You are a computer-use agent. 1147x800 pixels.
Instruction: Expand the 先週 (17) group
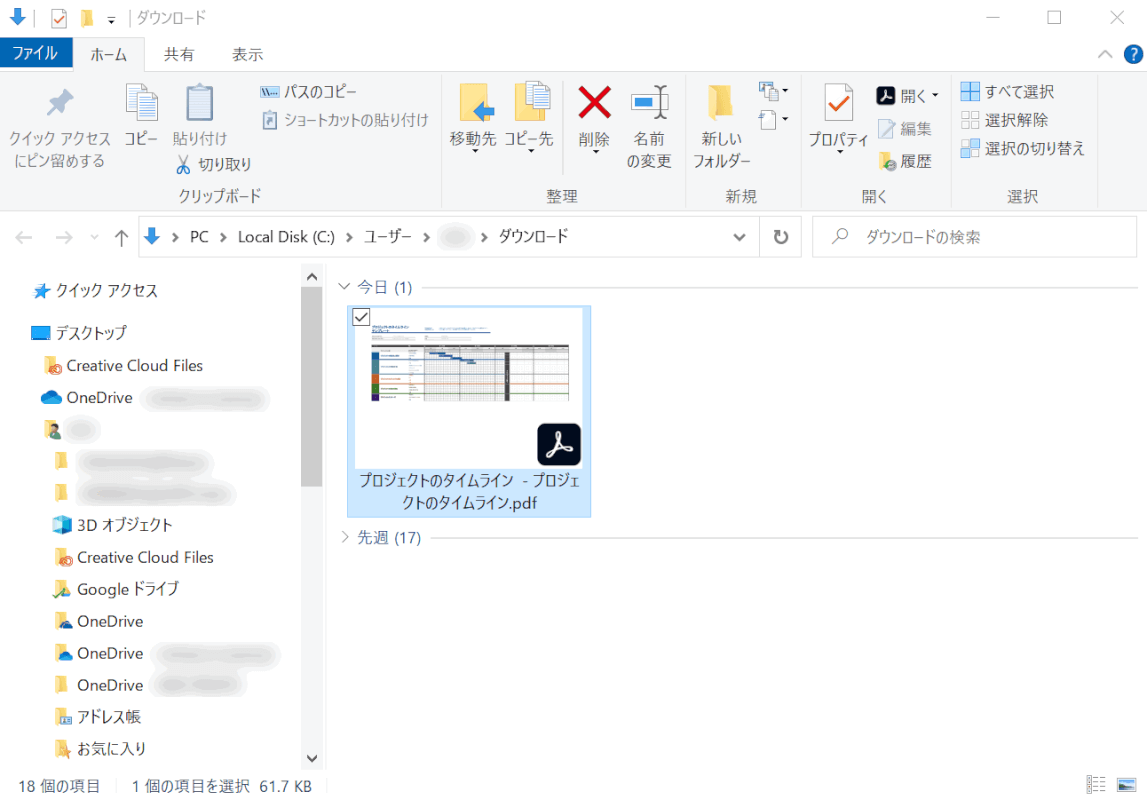(346, 538)
